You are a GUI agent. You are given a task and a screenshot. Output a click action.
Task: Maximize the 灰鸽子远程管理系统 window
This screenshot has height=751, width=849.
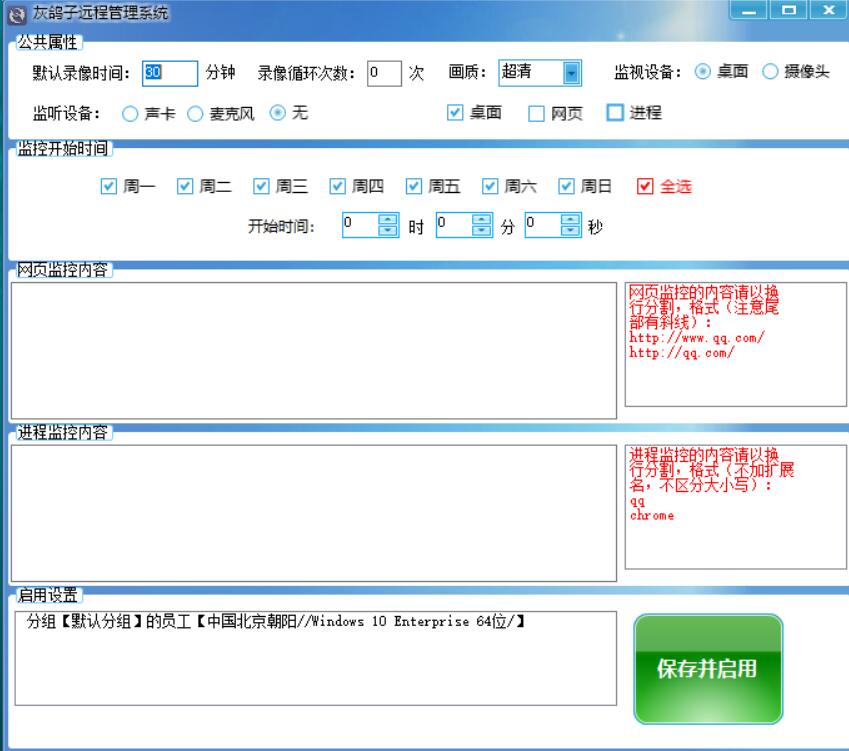(788, 10)
